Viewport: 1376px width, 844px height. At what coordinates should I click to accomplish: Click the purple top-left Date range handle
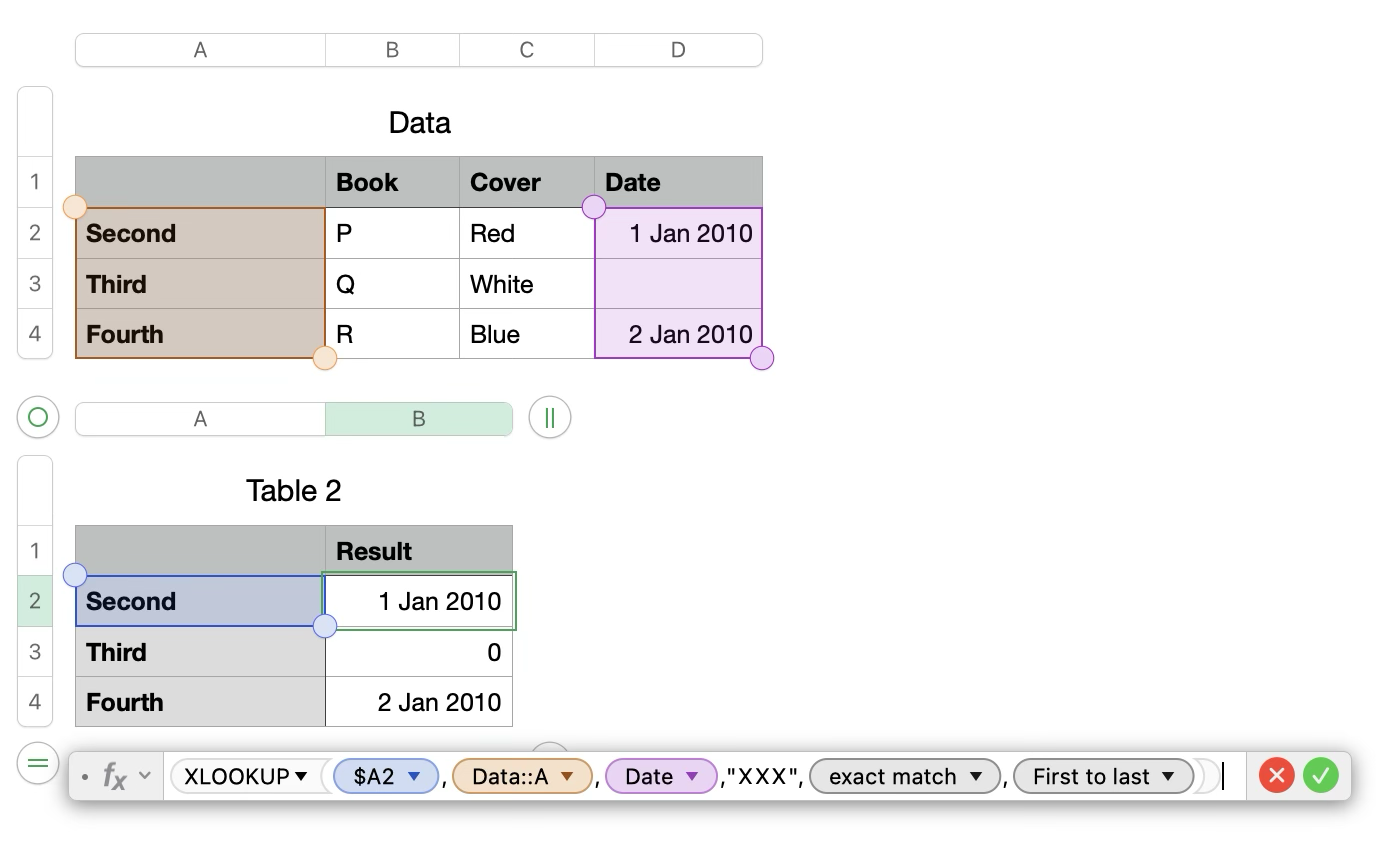pos(594,207)
